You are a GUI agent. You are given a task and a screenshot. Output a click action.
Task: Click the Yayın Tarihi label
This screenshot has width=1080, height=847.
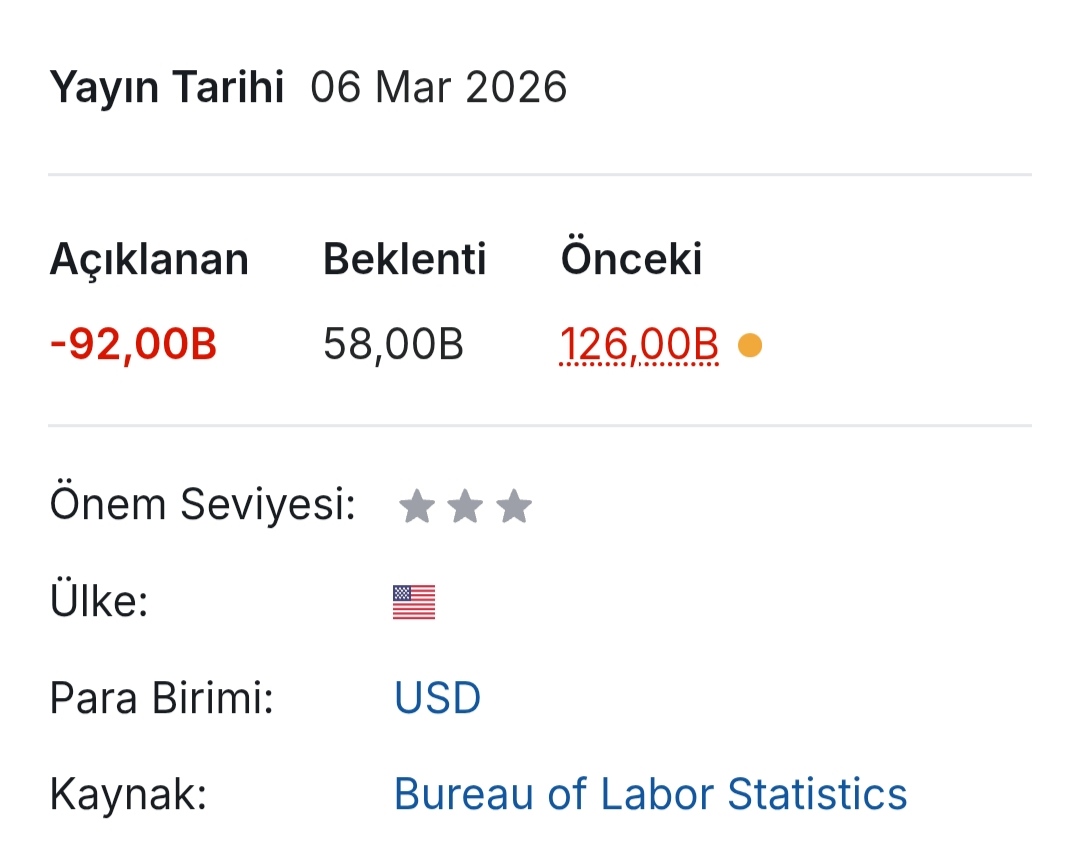coord(167,88)
